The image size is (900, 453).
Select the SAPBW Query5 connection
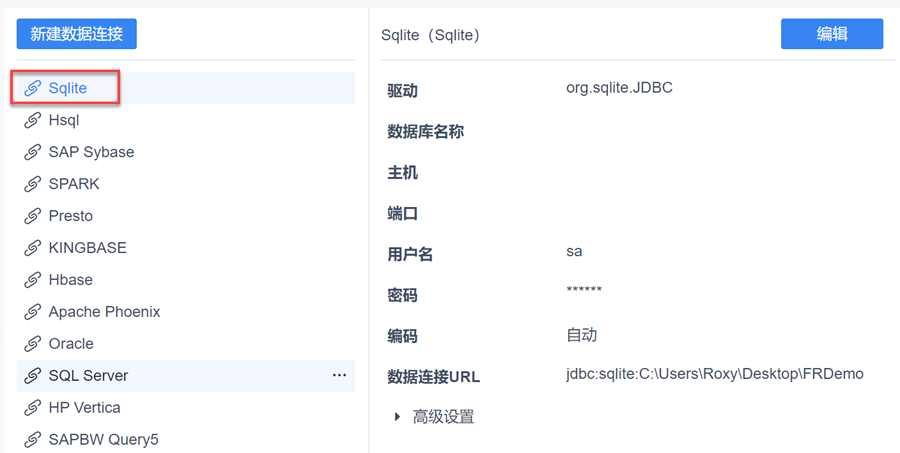coord(103,439)
